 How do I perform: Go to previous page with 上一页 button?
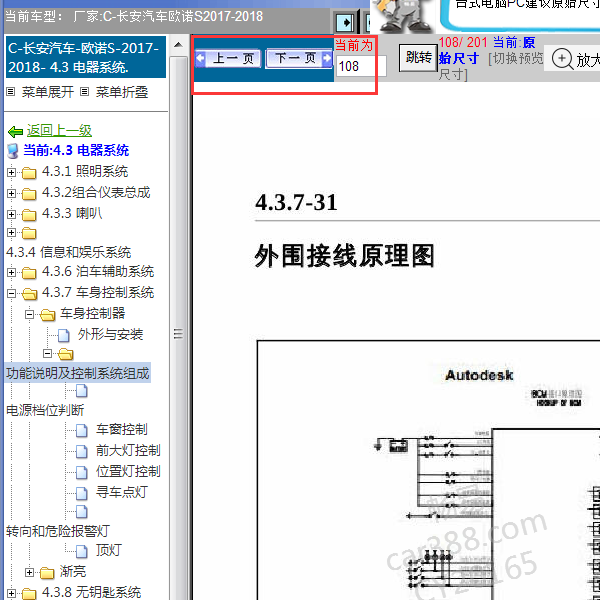click(x=228, y=59)
